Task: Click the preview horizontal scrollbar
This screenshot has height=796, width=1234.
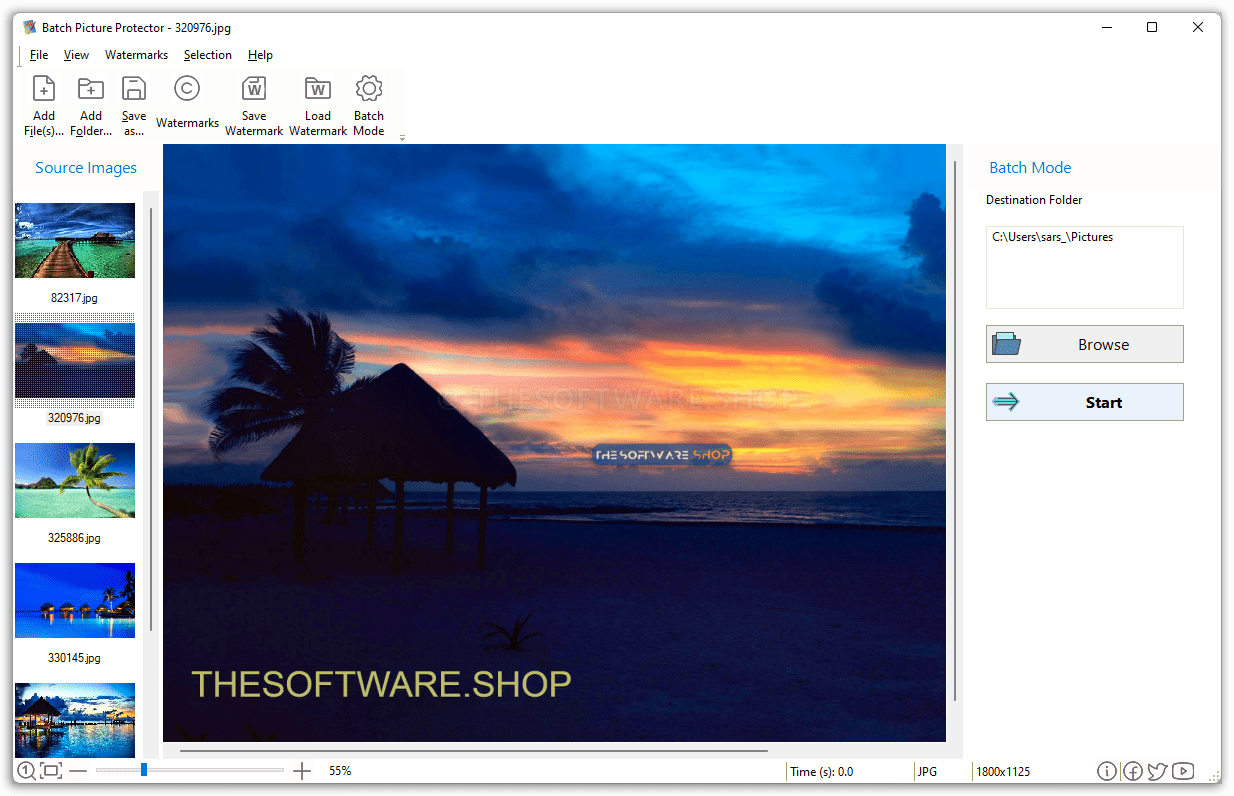Action: tap(474, 750)
